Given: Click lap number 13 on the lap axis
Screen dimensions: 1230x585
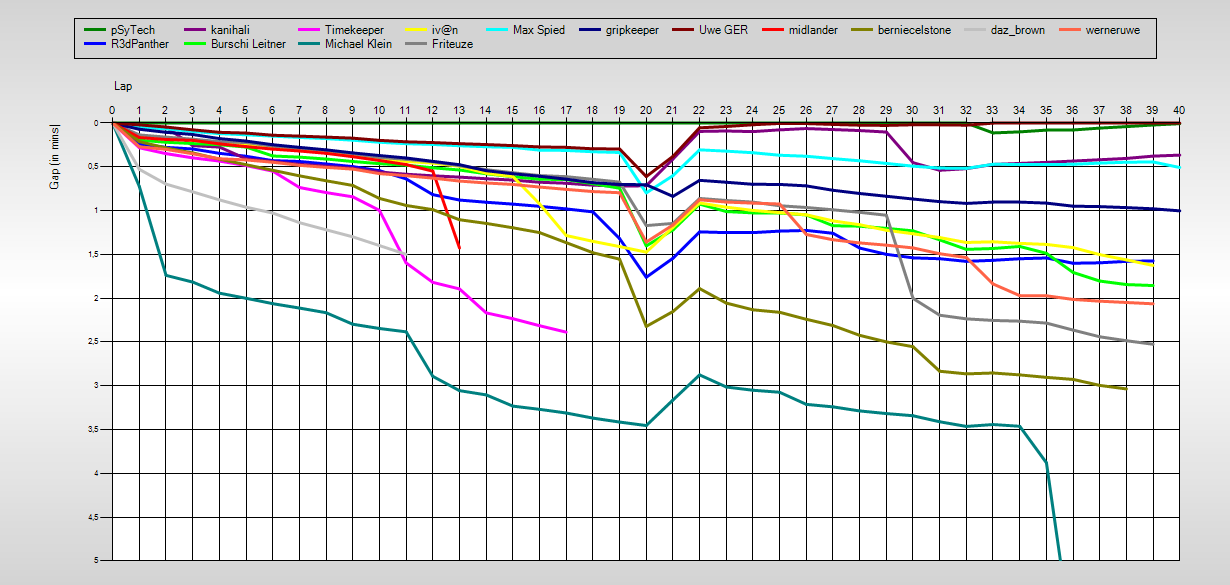Looking at the screenshot, I should click(459, 111).
